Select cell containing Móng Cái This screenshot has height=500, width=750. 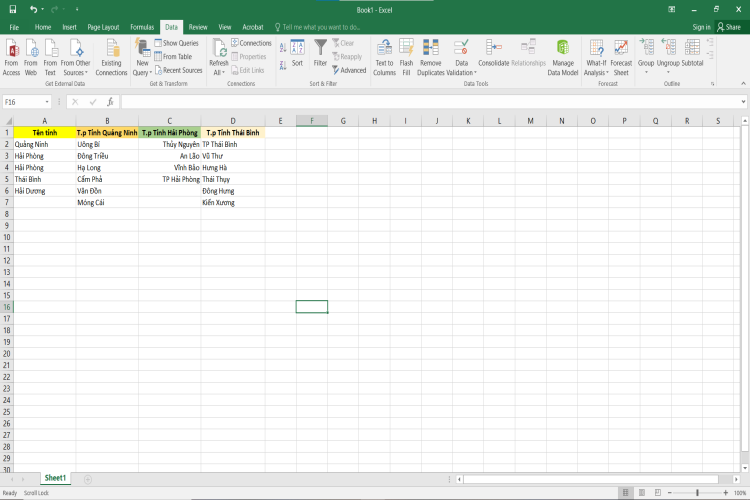[x=107, y=202]
